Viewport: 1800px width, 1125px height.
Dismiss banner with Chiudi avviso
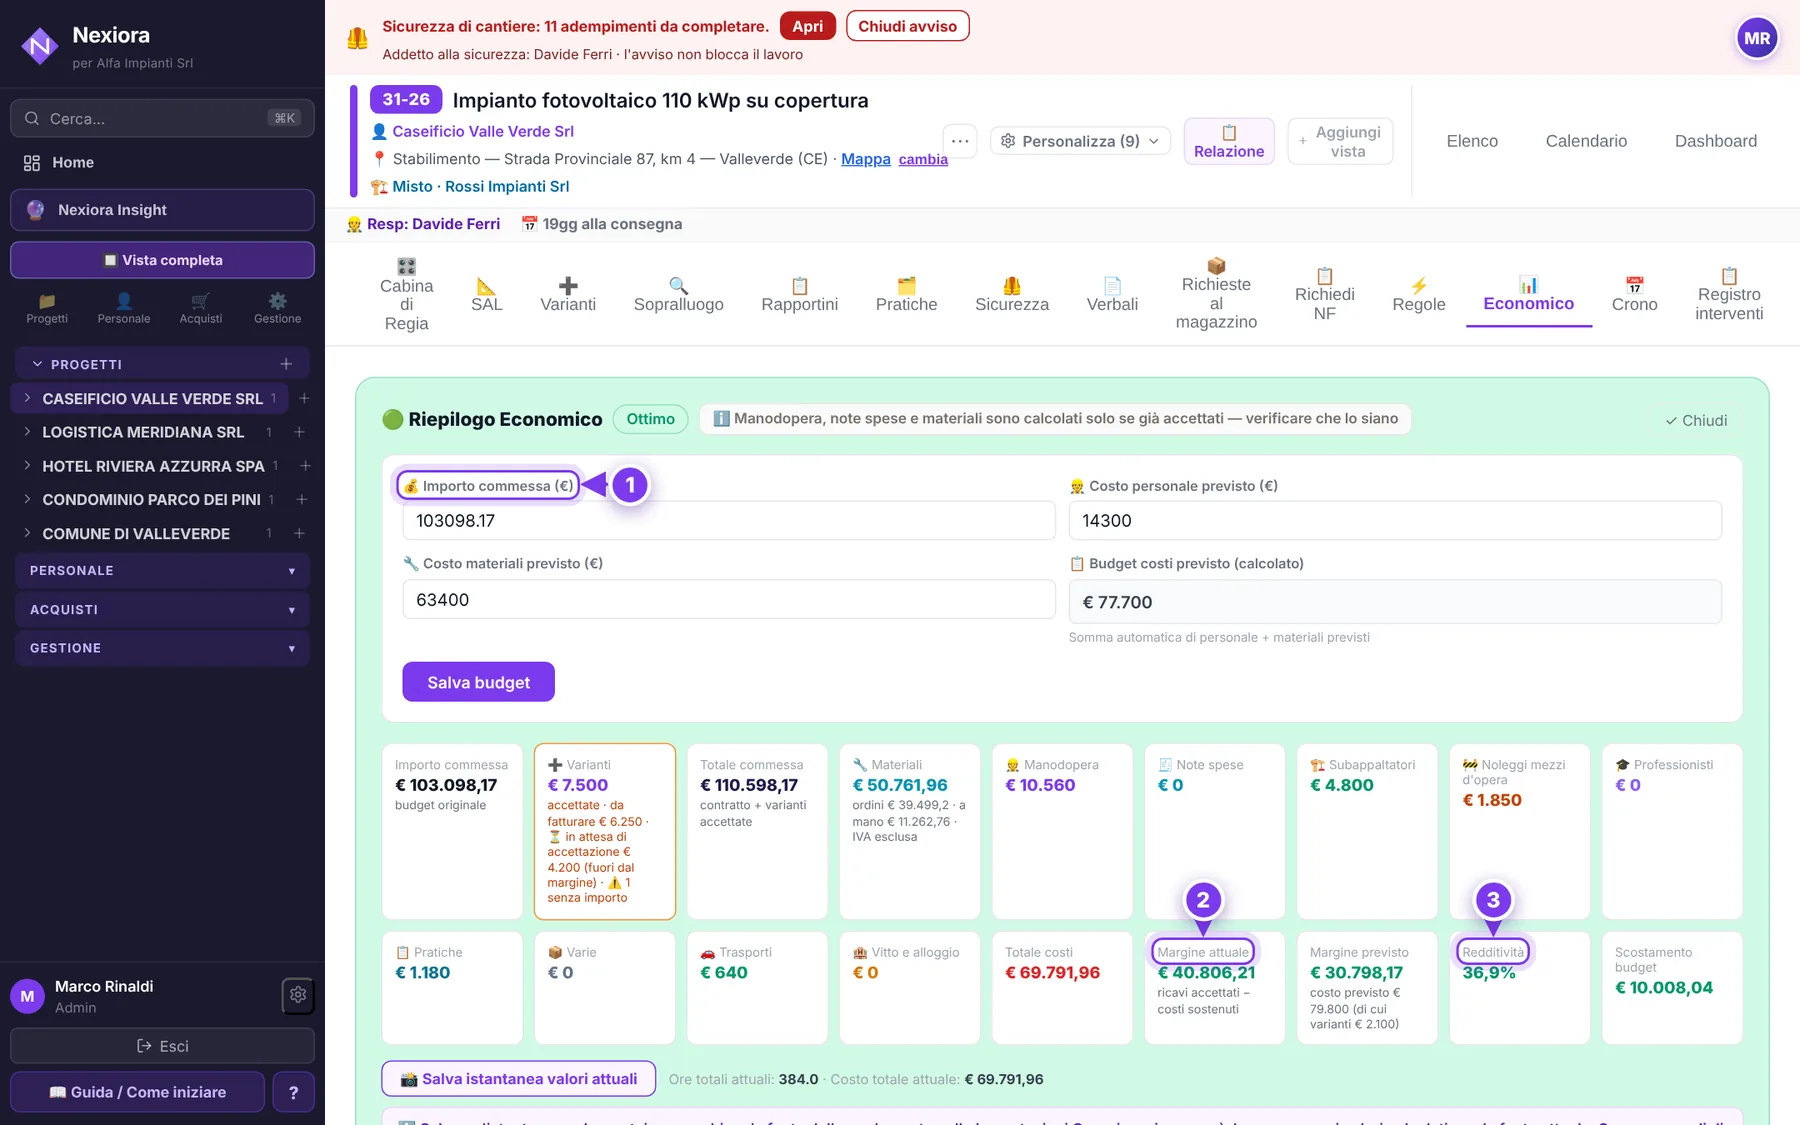907,26
